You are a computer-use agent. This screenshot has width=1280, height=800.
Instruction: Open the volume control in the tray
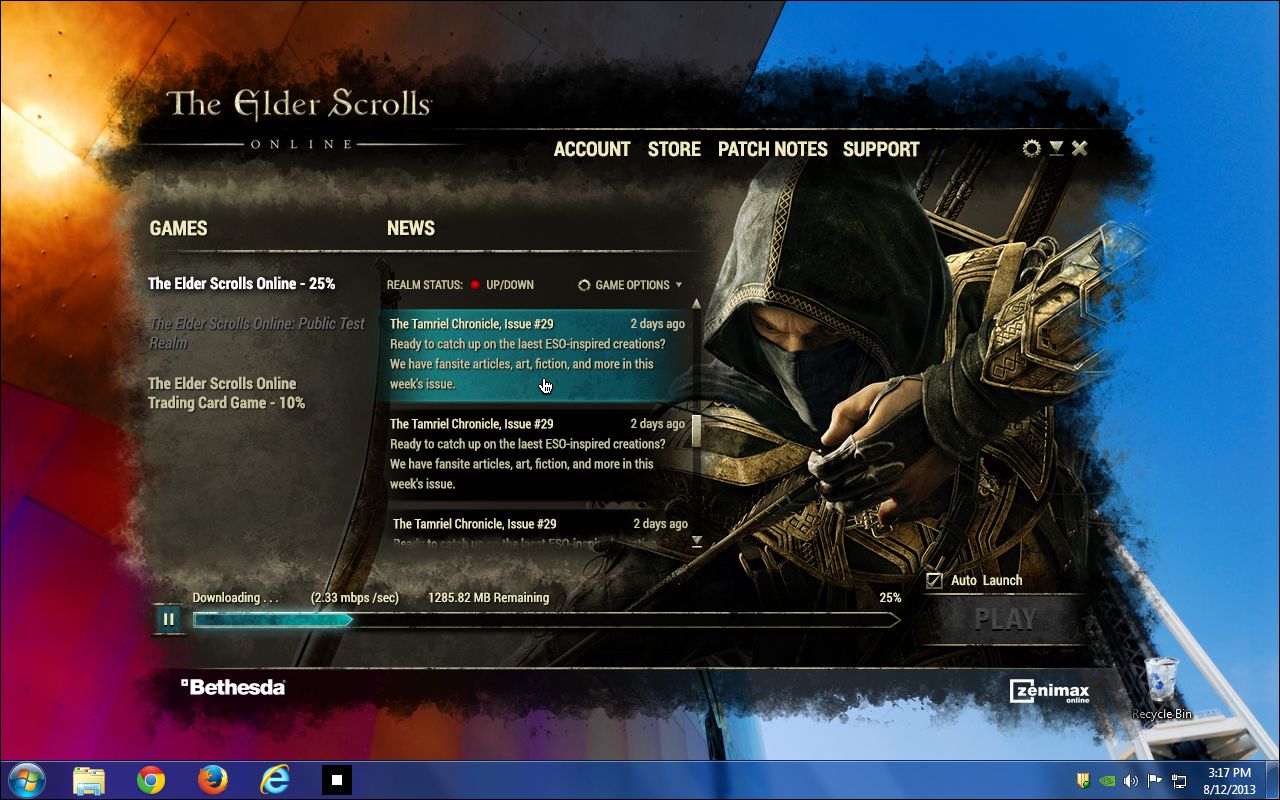tap(1131, 780)
